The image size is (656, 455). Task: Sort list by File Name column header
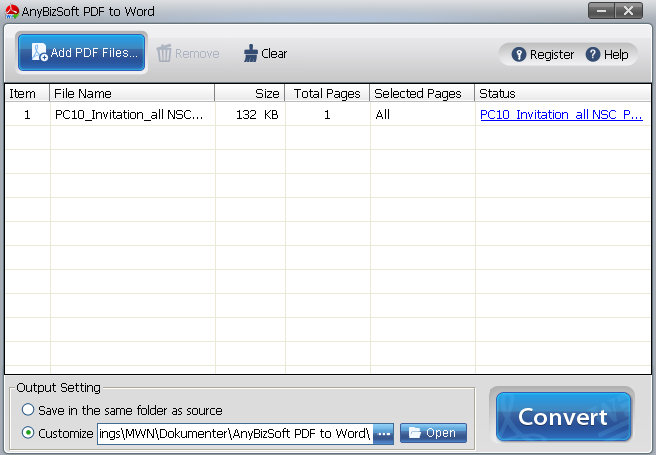coord(132,93)
